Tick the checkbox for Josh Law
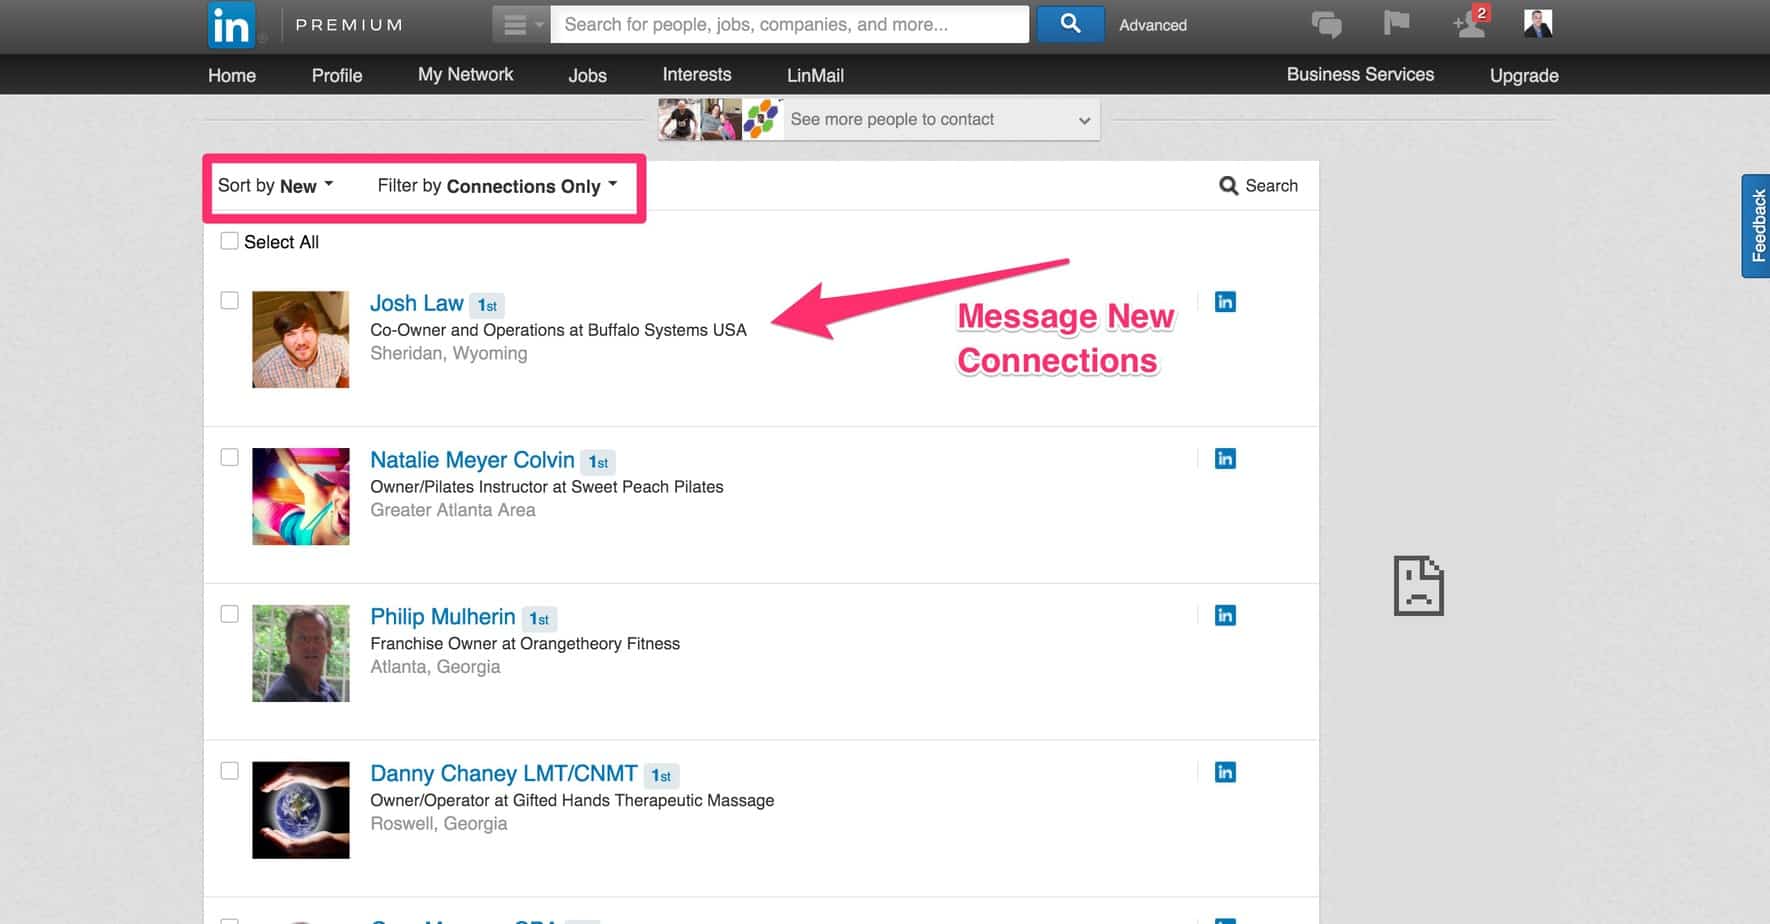 [x=229, y=301]
